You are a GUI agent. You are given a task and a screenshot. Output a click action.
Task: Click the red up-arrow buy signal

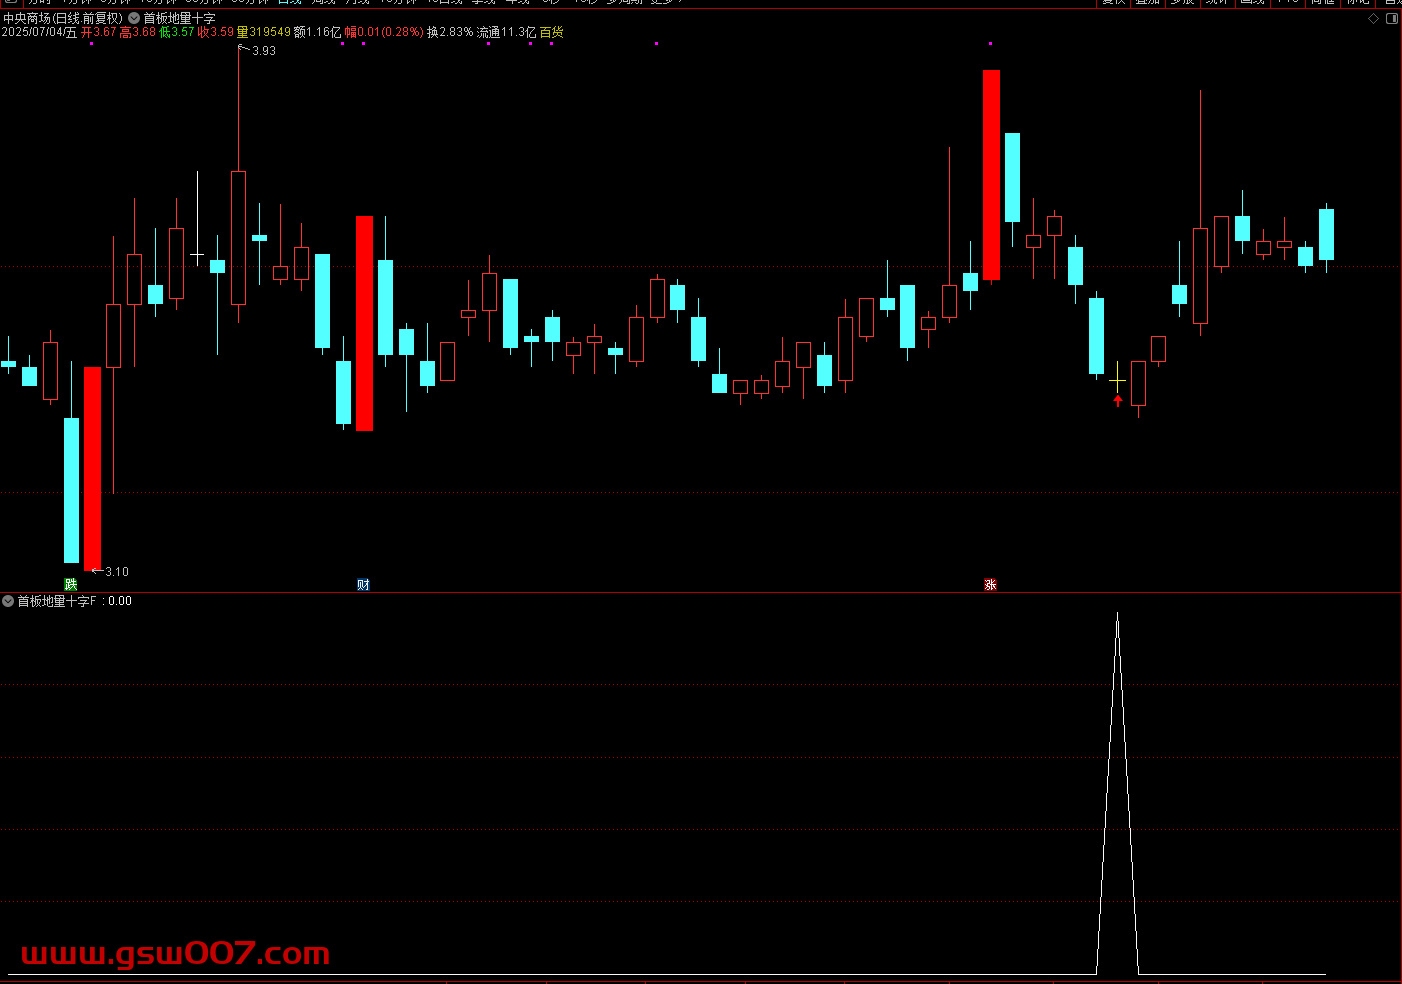[x=1118, y=401]
